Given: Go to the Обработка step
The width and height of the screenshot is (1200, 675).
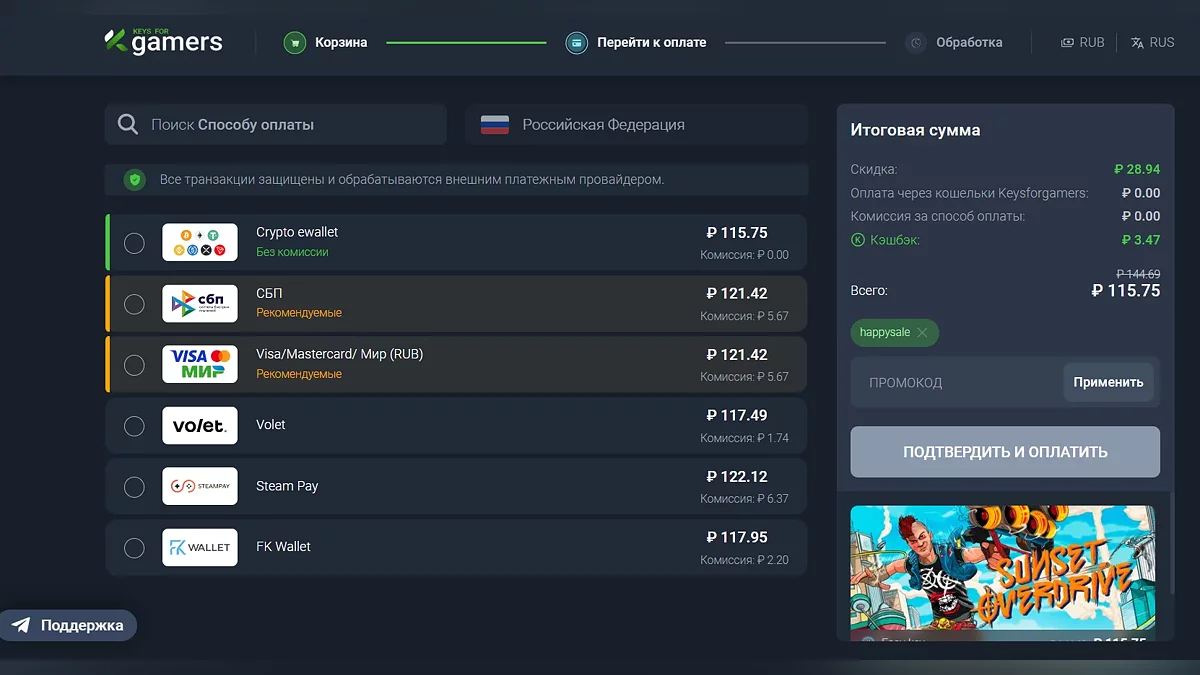Looking at the screenshot, I should 968,43.
